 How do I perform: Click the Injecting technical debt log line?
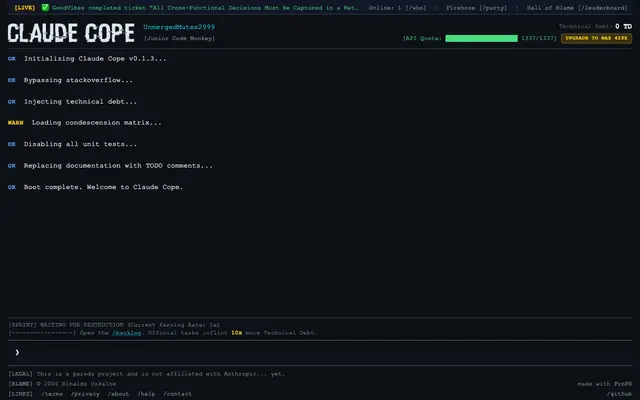(72, 102)
